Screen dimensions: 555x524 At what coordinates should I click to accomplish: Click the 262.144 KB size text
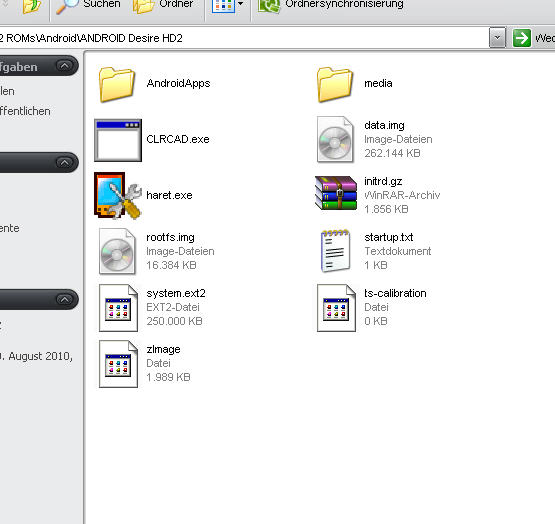392,153
